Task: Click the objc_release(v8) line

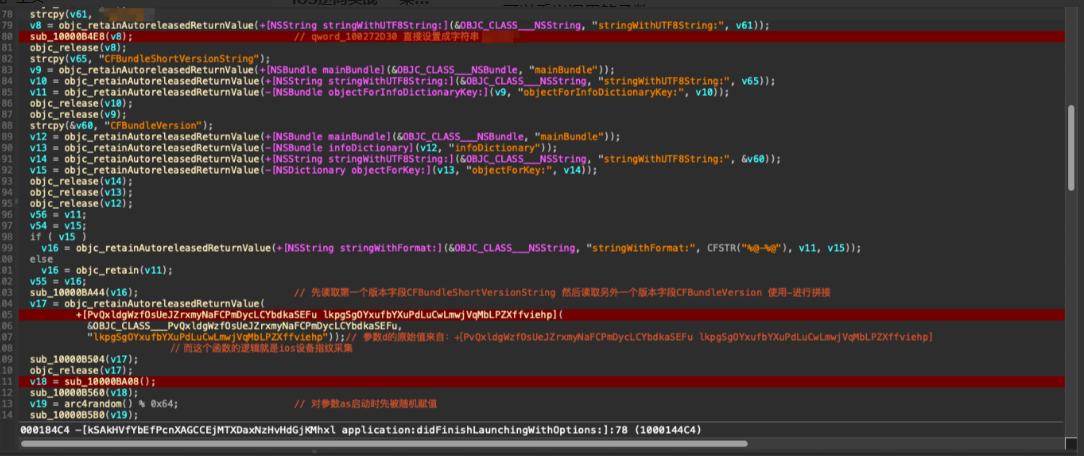Action: pos(78,48)
